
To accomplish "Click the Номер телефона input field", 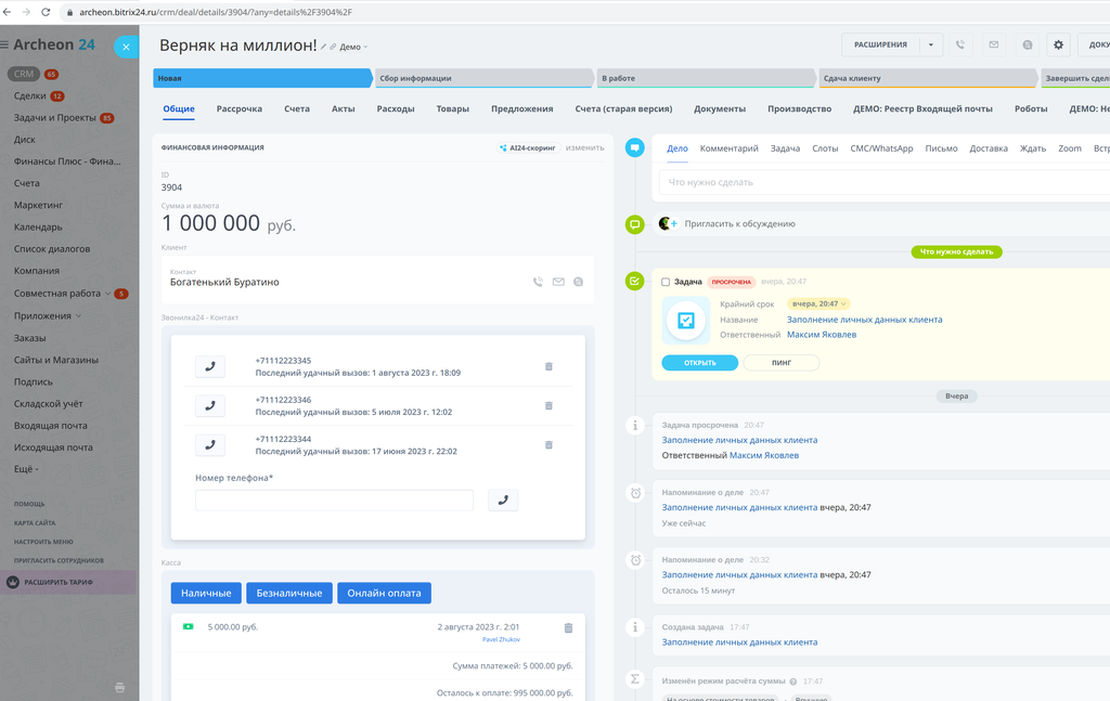I will click(334, 501).
